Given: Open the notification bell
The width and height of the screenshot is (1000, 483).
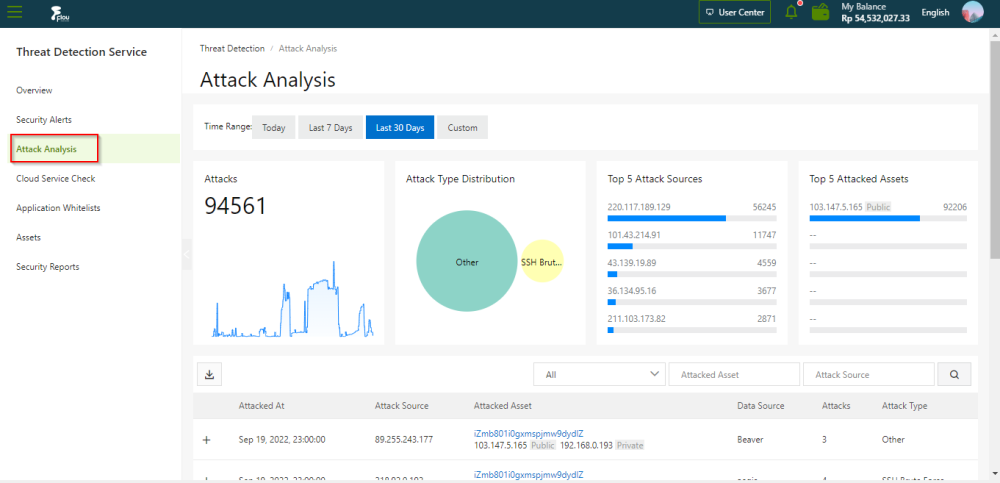Looking at the screenshot, I should point(791,12).
